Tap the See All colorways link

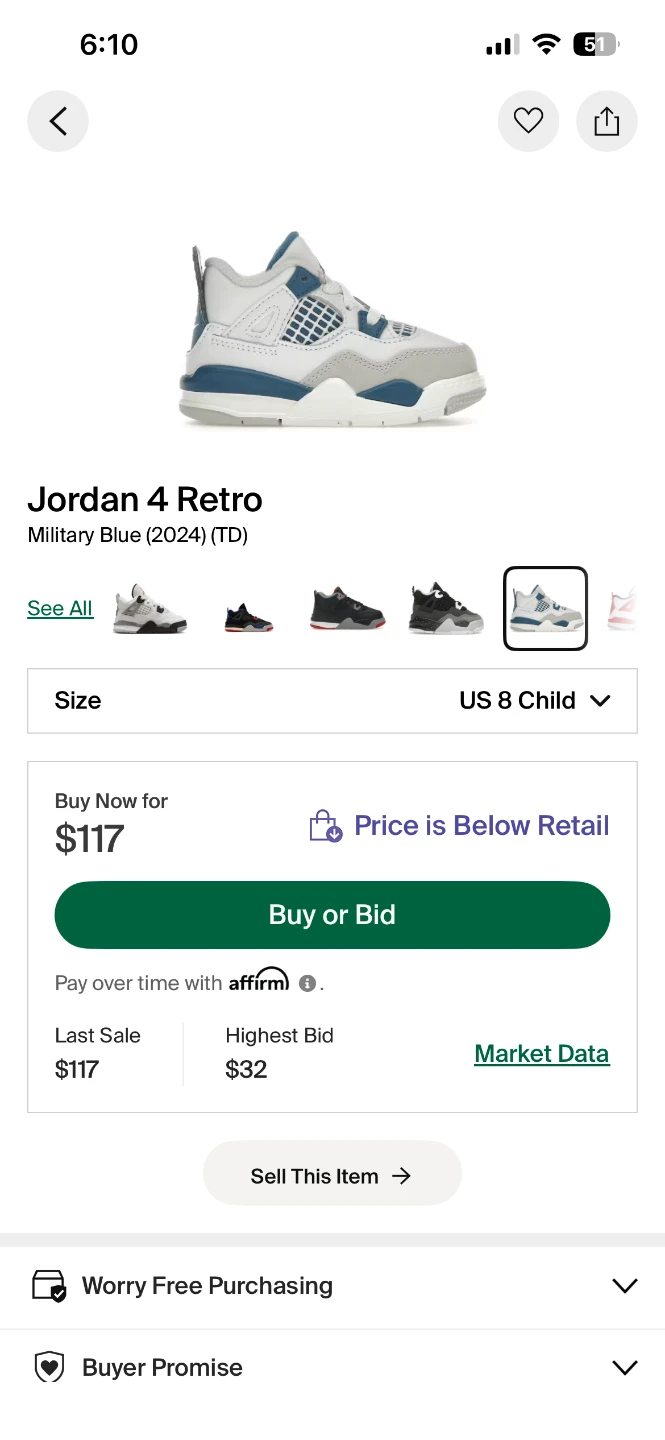[x=60, y=608]
